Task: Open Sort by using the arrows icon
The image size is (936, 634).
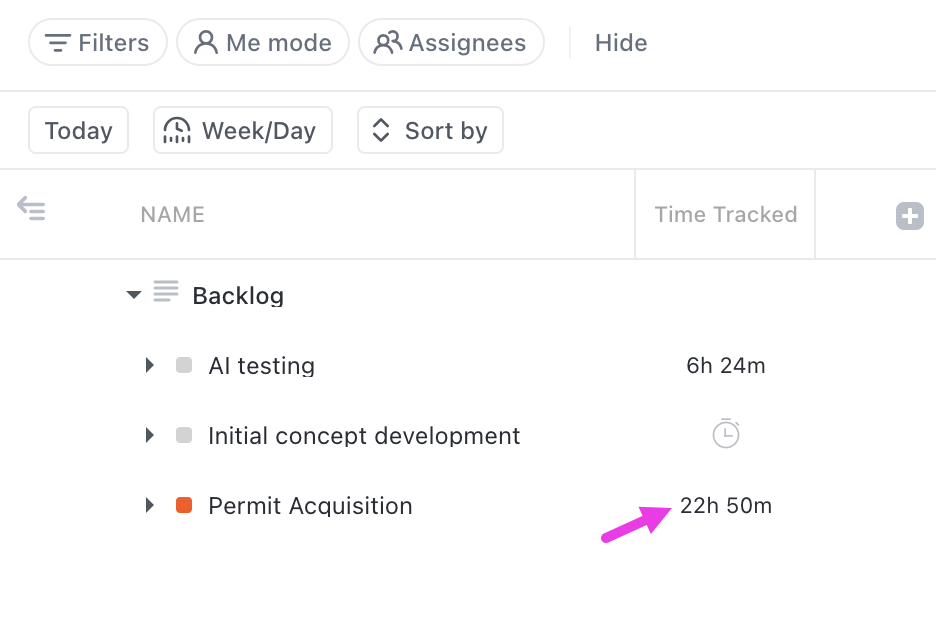Action: (x=380, y=130)
